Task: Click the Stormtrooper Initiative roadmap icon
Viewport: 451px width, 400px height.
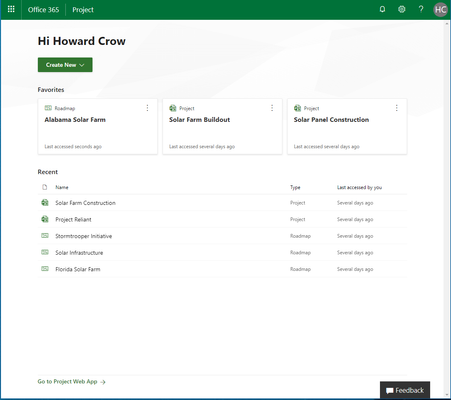Action: click(x=45, y=236)
